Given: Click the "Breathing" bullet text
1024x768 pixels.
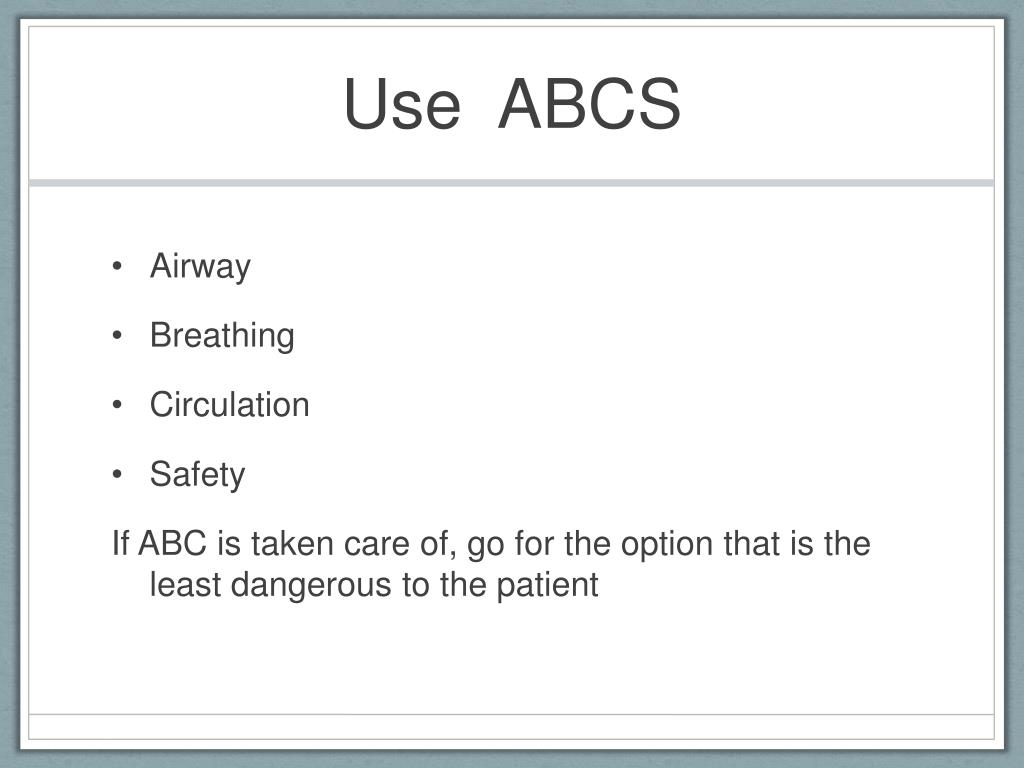Looking at the screenshot, I should tap(222, 336).
